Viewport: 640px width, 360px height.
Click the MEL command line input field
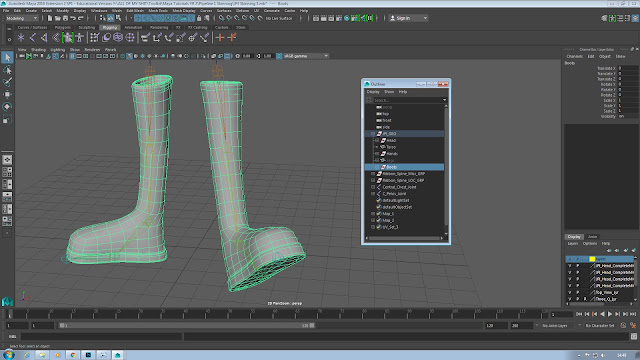point(101,336)
